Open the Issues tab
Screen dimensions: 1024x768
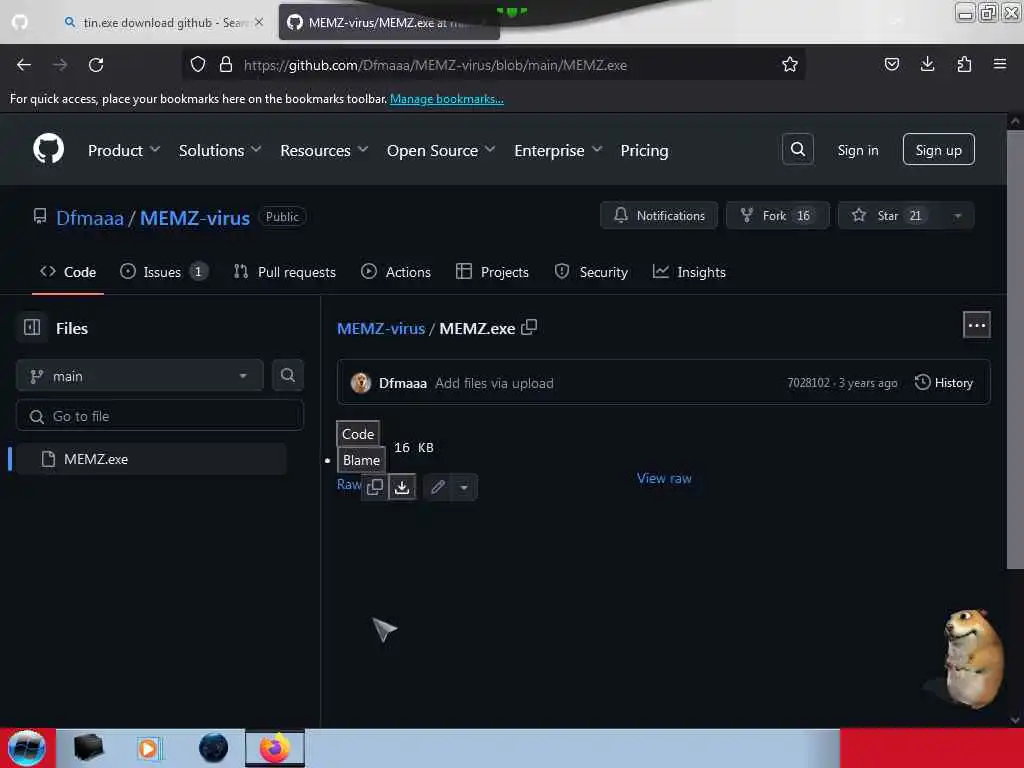pyautogui.click(x=164, y=272)
